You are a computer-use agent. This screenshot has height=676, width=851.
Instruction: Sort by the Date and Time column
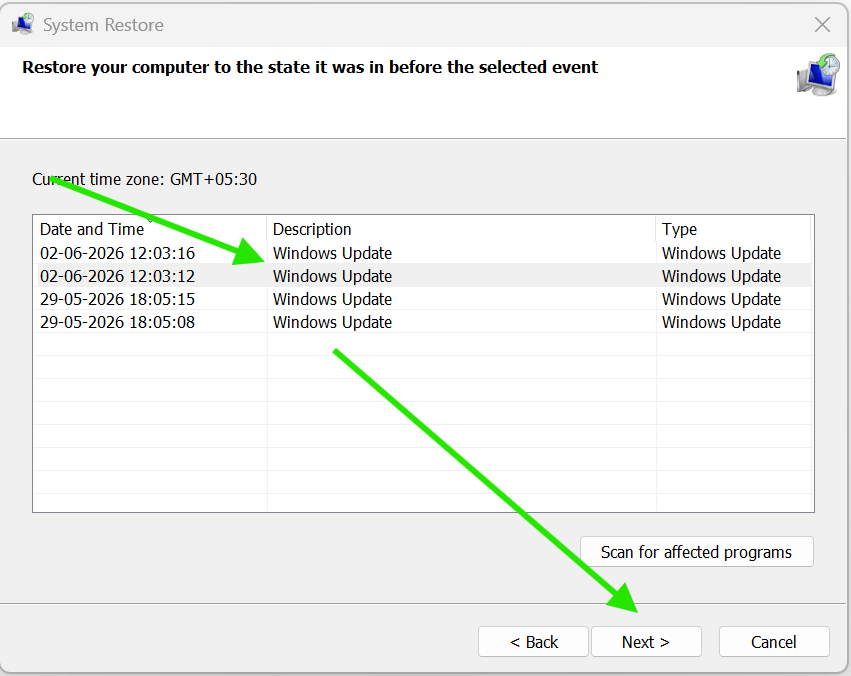[150, 229]
